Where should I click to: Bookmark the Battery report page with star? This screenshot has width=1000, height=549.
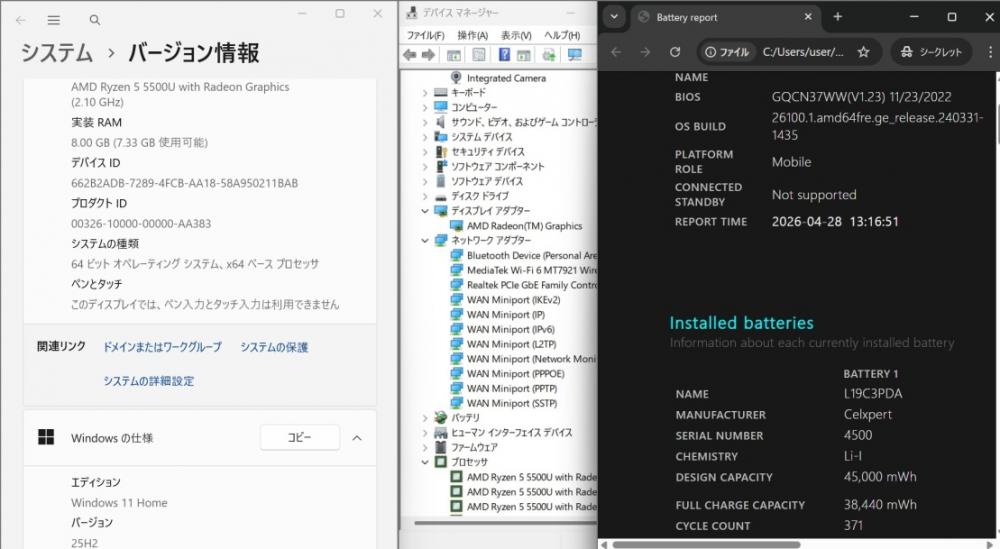pos(863,52)
